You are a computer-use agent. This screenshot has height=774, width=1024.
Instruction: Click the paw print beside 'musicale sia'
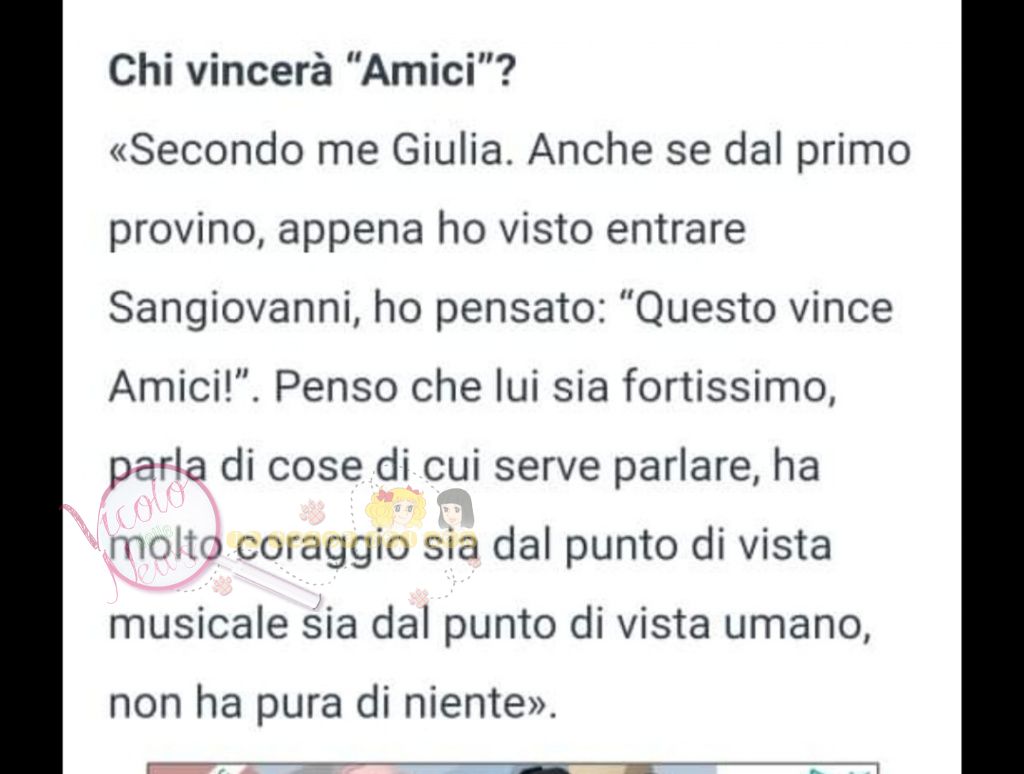pos(418,596)
